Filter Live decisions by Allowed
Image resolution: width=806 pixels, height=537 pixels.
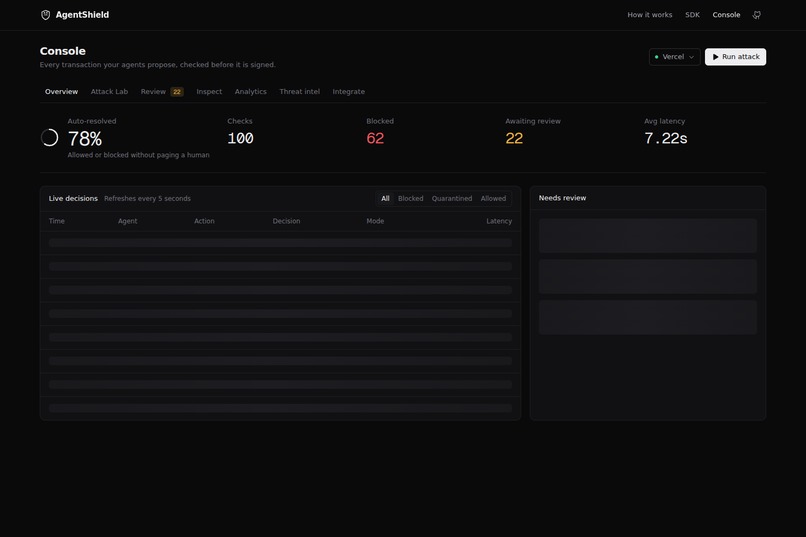click(493, 198)
